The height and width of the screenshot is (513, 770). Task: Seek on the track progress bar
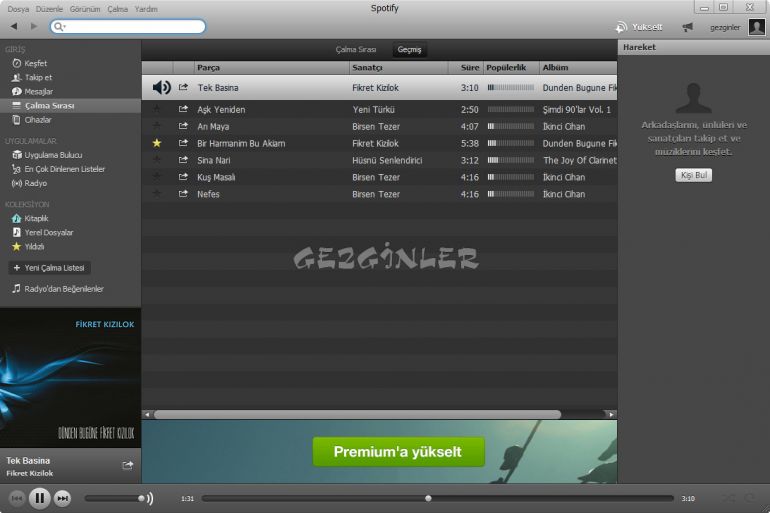click(x=437, y=499)
